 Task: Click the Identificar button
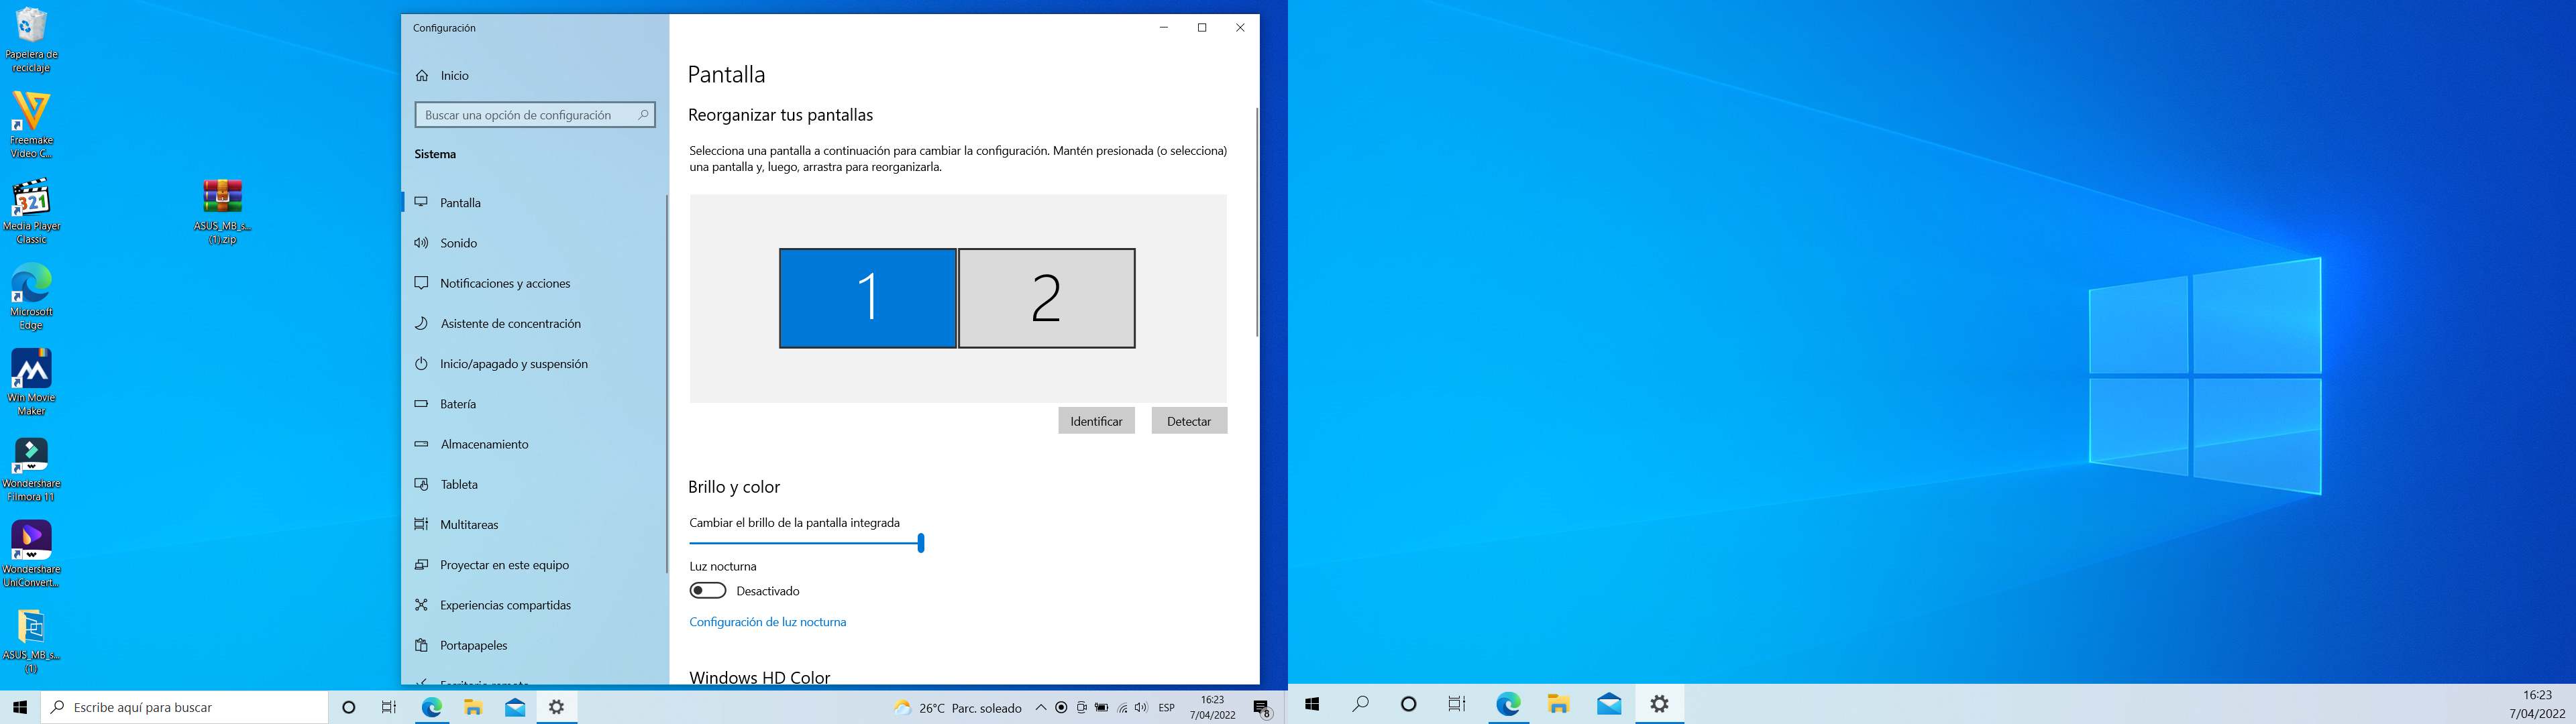pos(1096,421)
